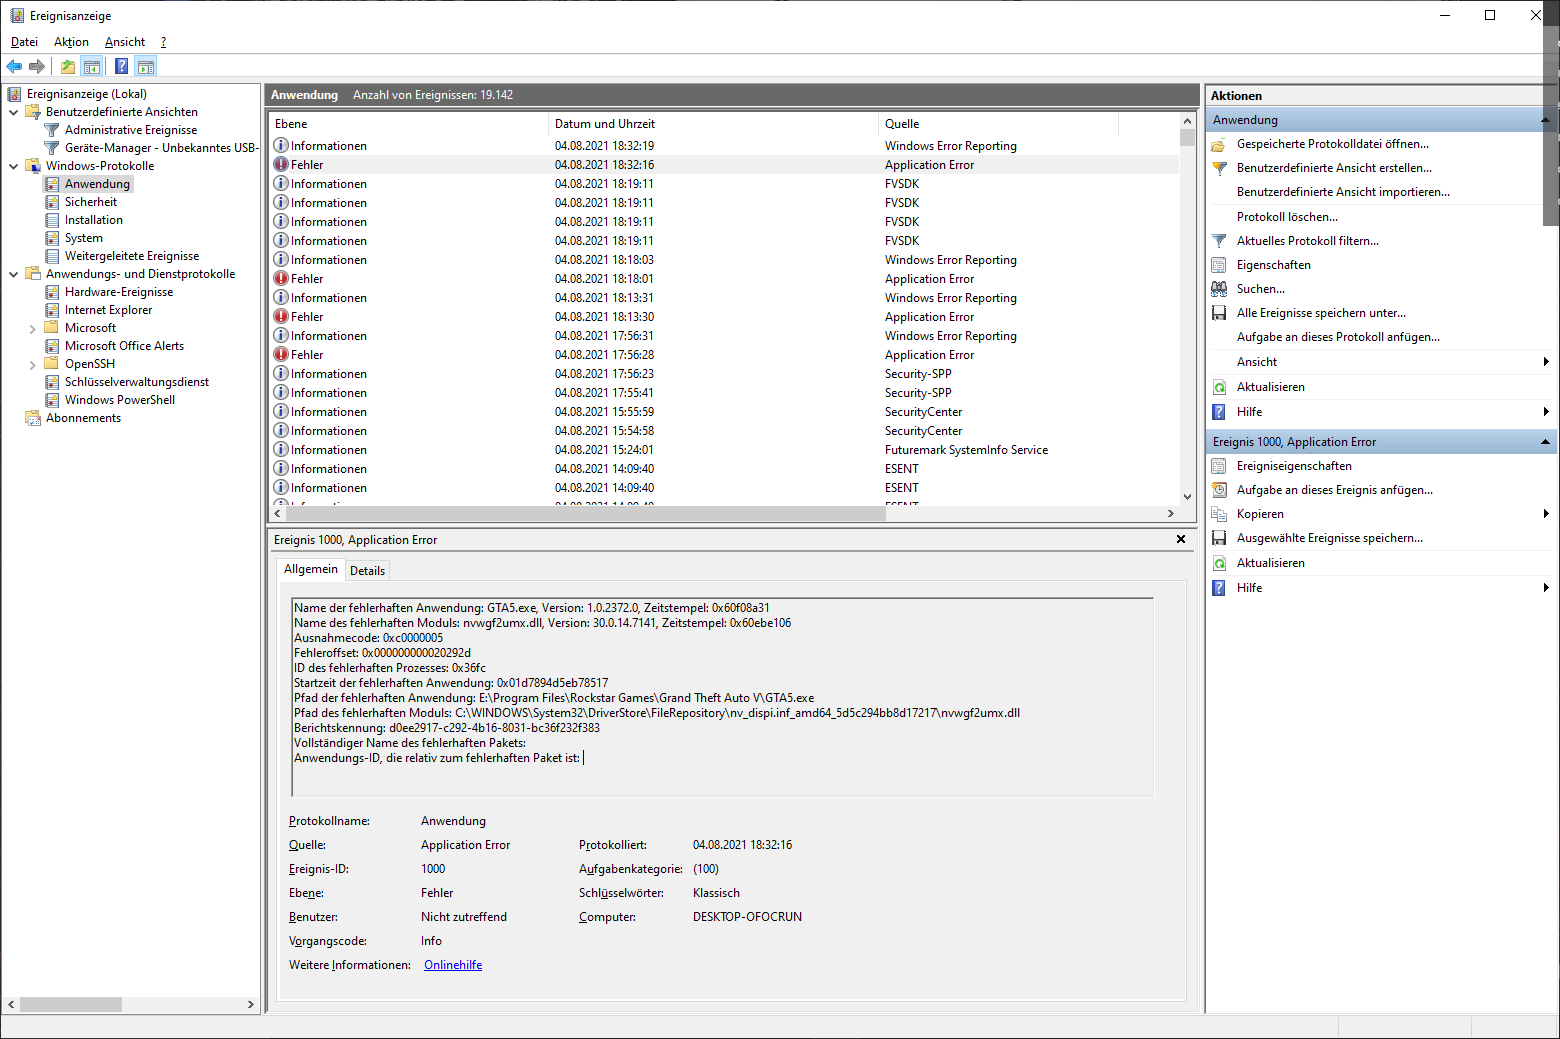This screenshot has width=1560, height=1039.
Task: Select the System log in the tree
Action: [84, 238]
